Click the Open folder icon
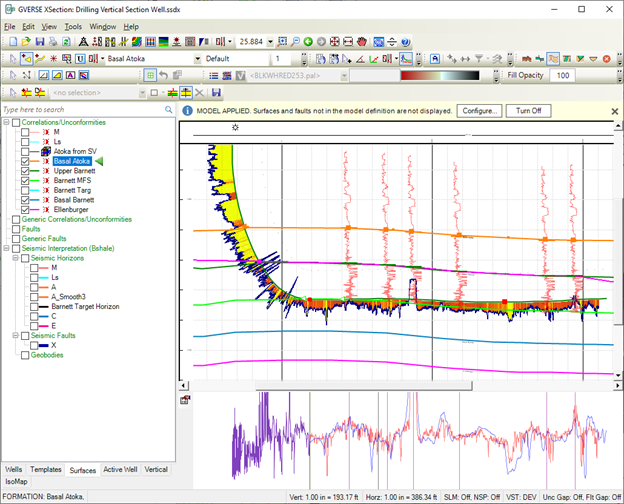The image size is (624, 504). tap(26, 41)
